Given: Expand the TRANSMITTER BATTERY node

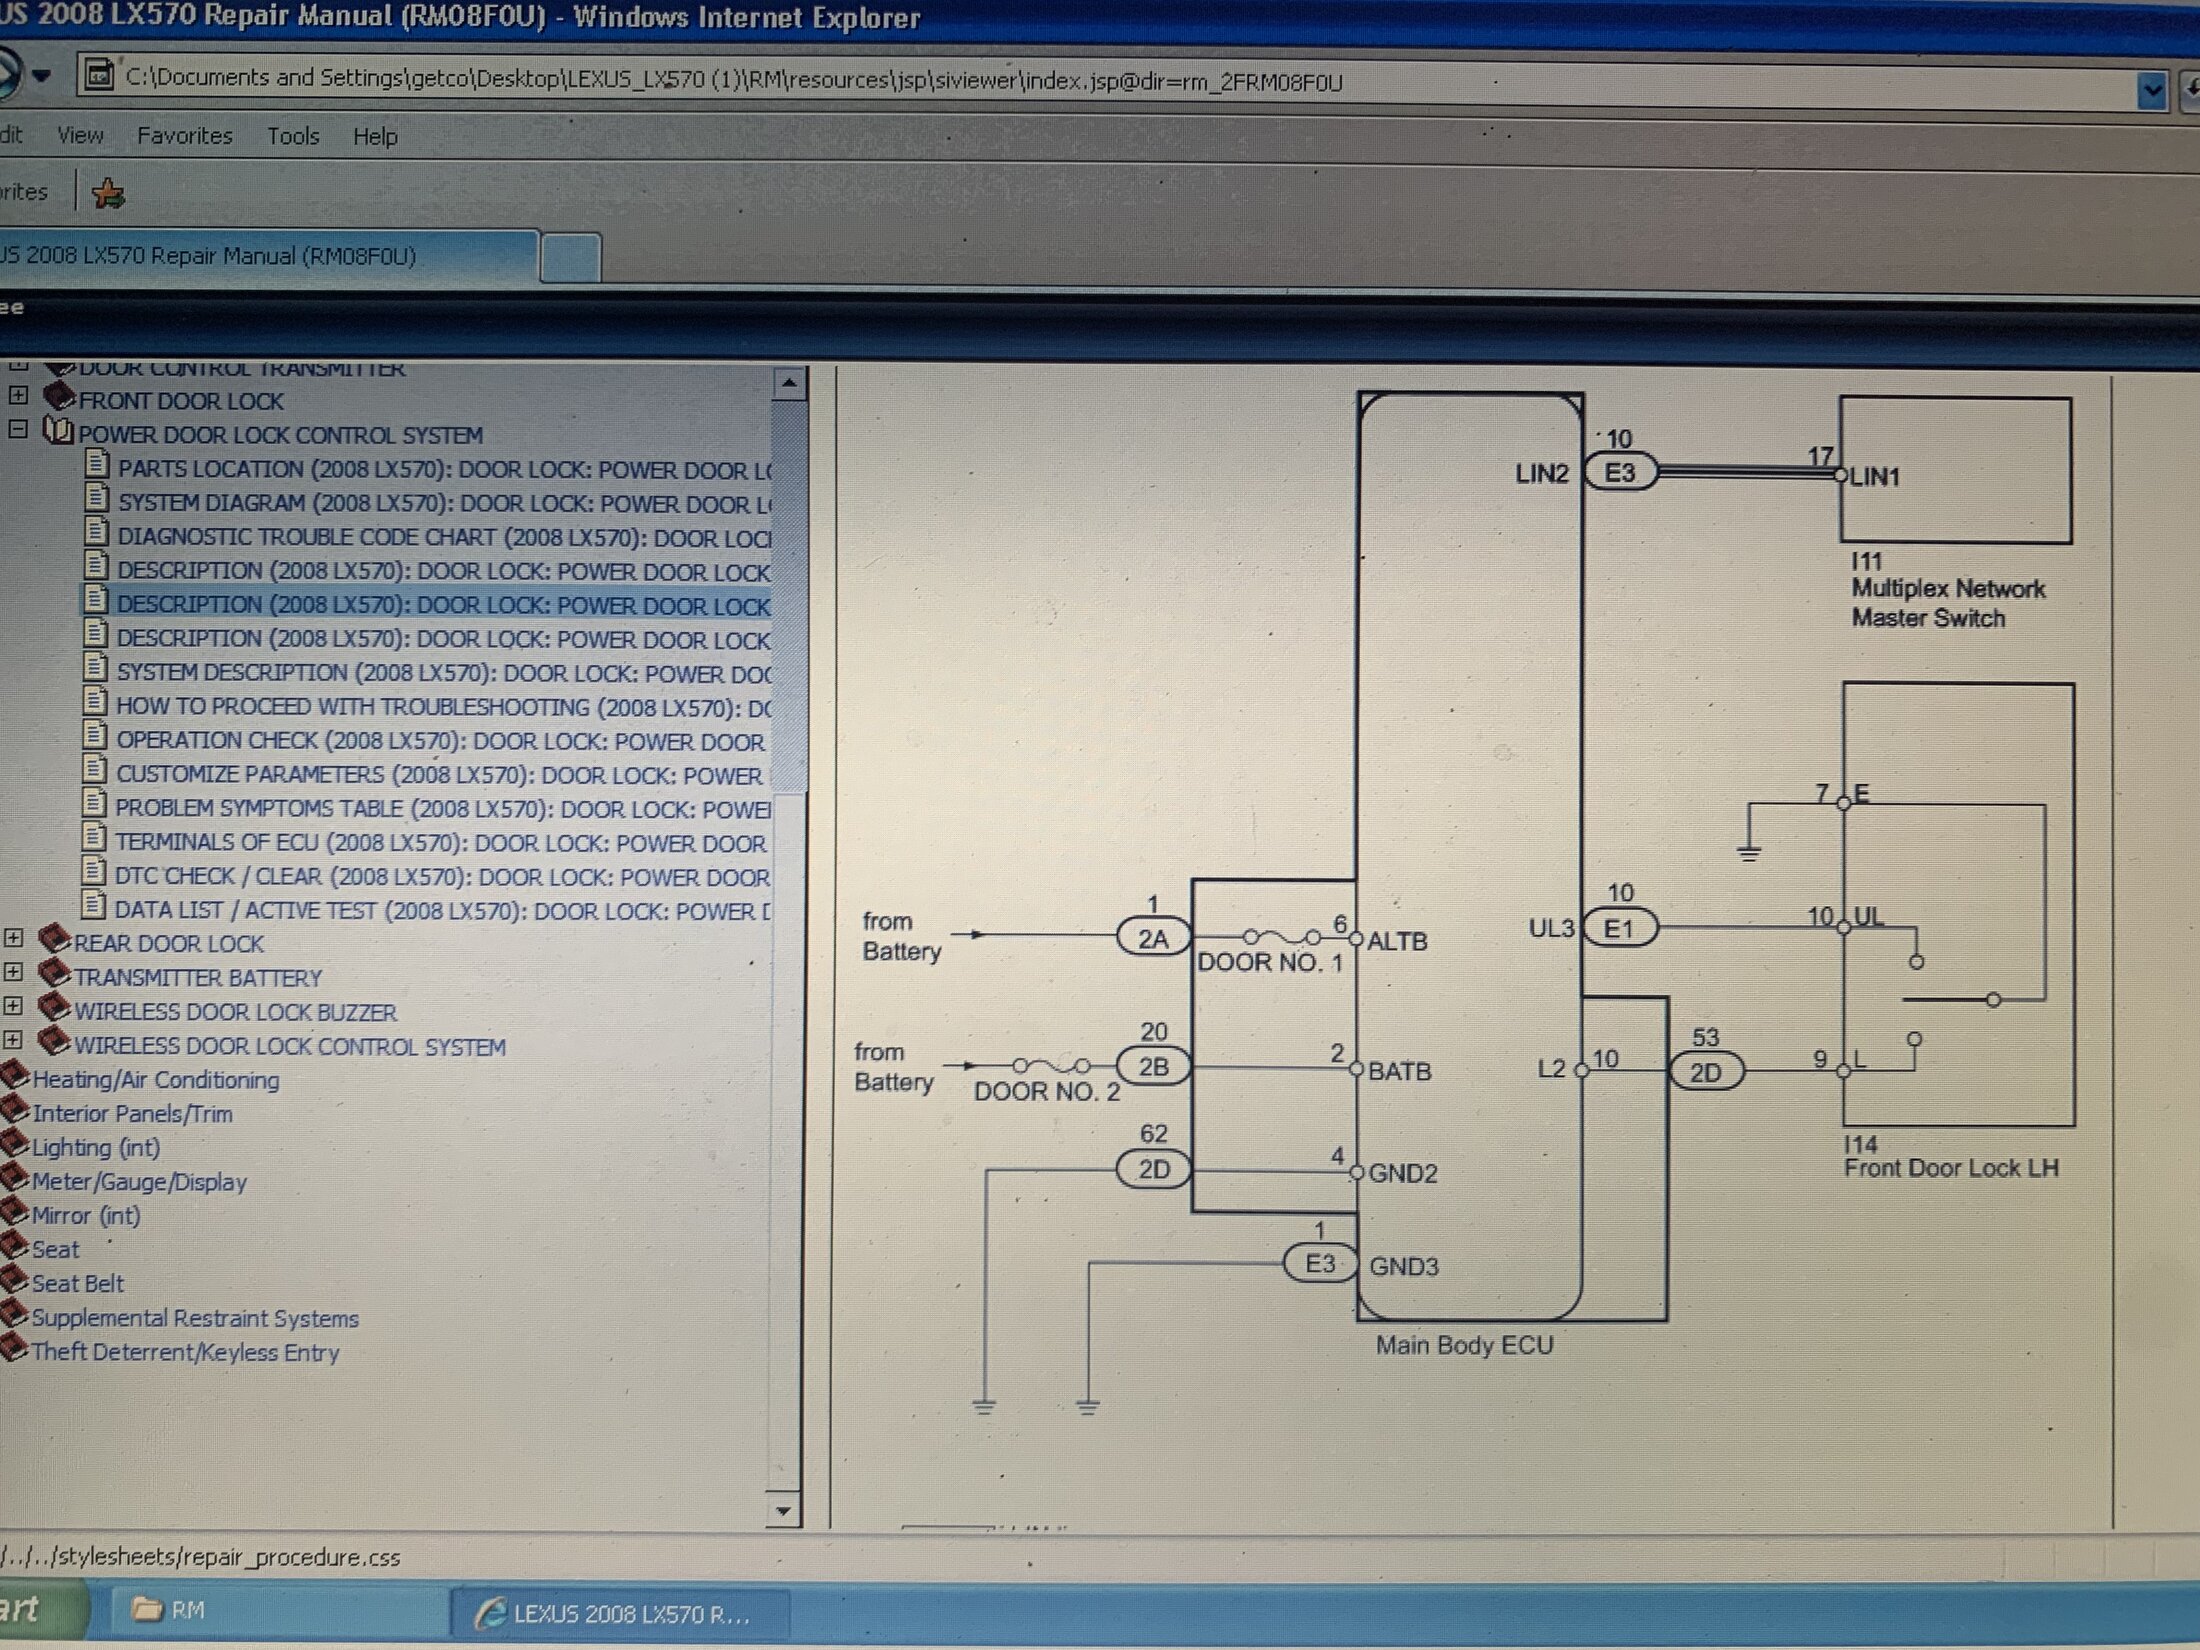Looking at the screenshot, I should (x=13, y=972).
